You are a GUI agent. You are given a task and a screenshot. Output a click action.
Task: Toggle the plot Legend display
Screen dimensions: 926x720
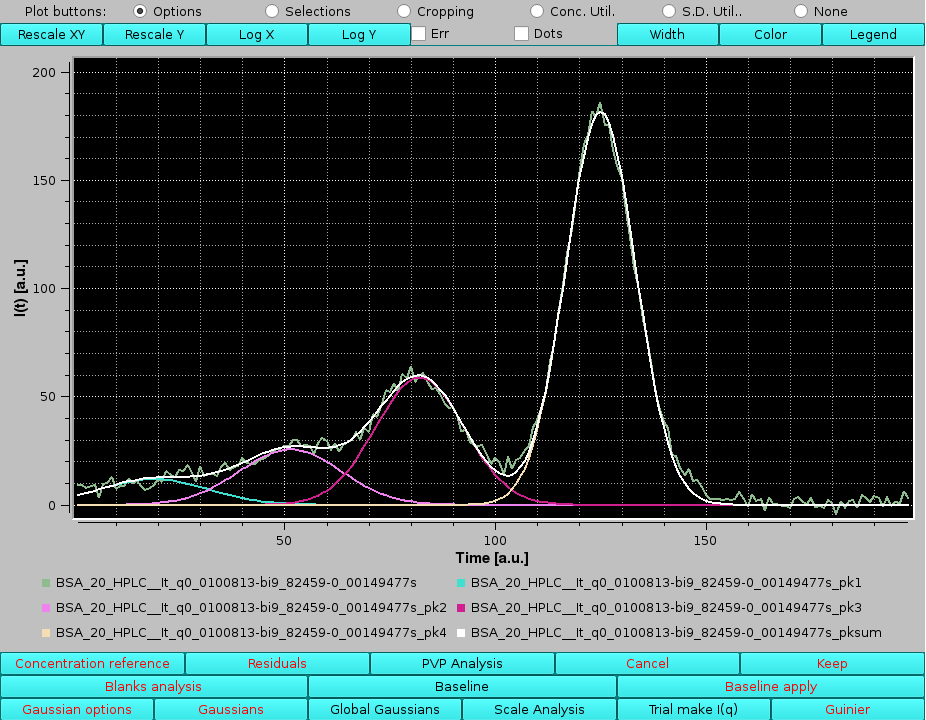[872, 33]
